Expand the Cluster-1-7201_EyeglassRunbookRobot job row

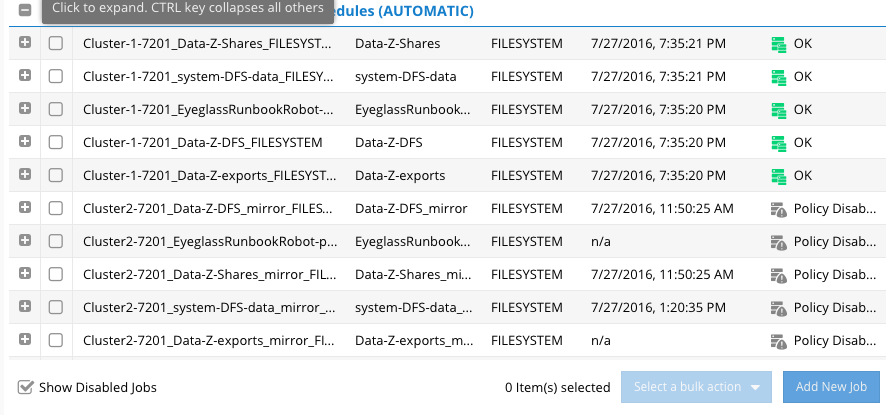click(25, 108)
